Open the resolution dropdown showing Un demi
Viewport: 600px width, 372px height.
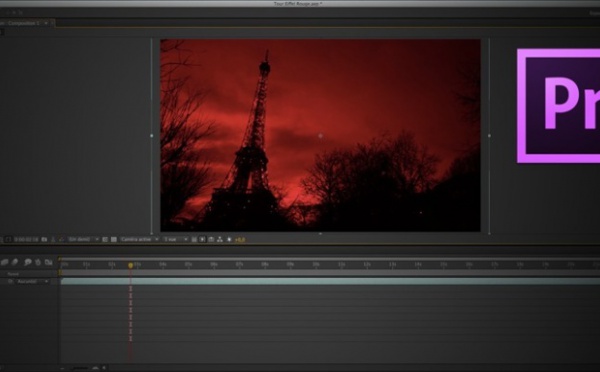click(83, 239)
